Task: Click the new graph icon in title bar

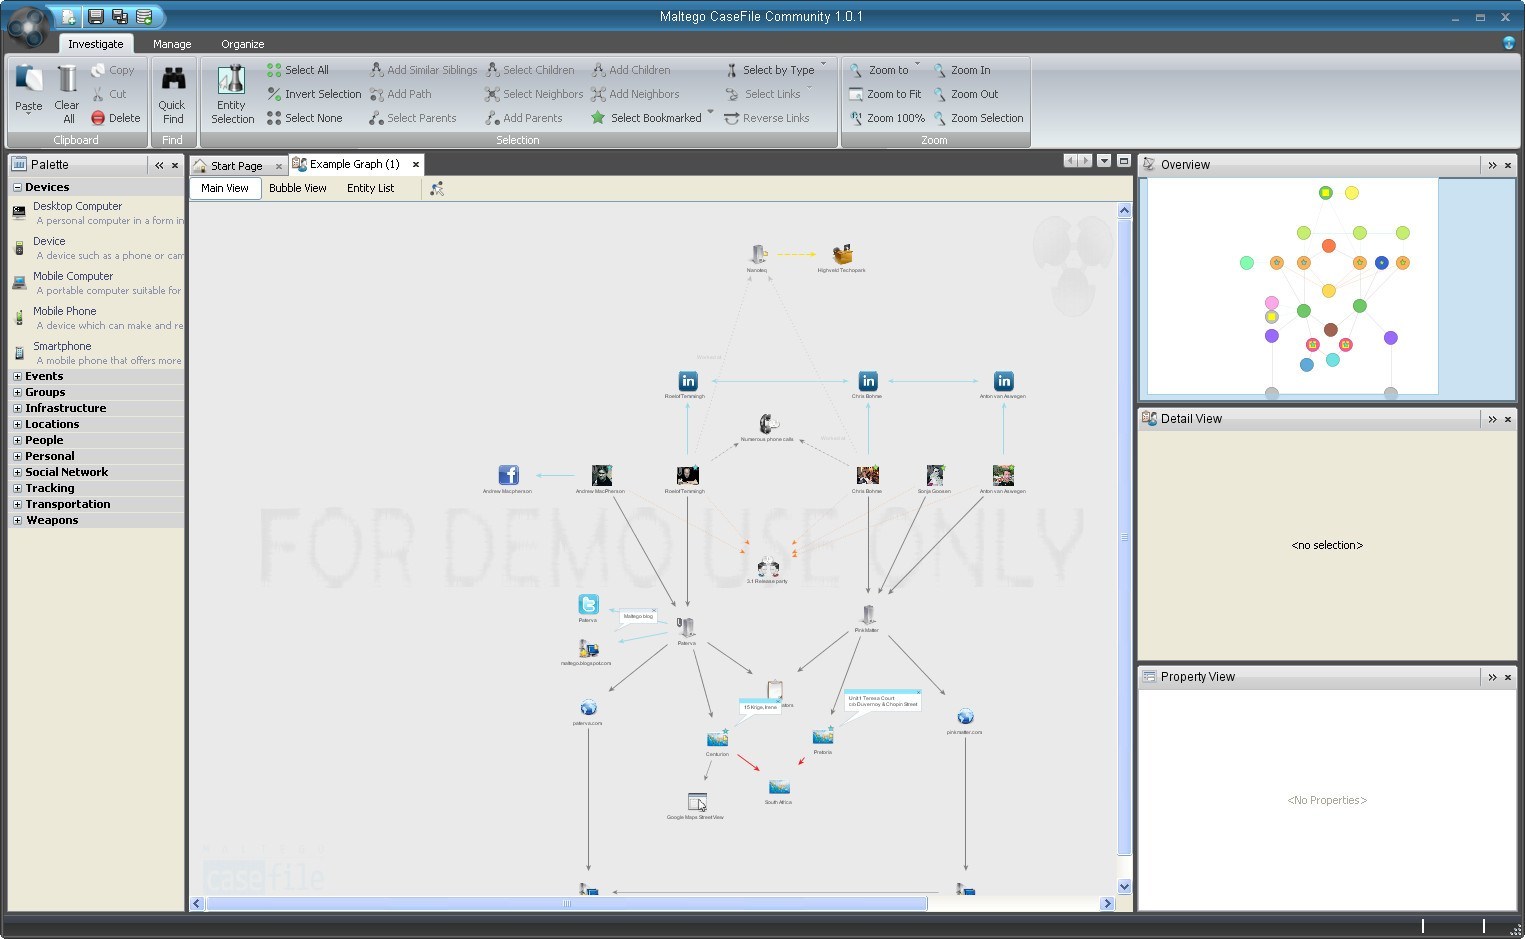Action: (x=67, y=16)
